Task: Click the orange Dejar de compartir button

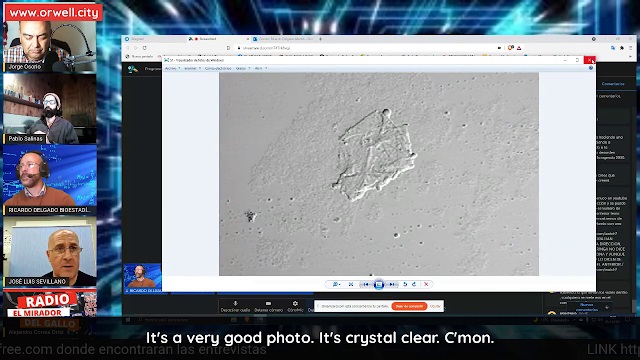Action: click(x=409, y=306)
